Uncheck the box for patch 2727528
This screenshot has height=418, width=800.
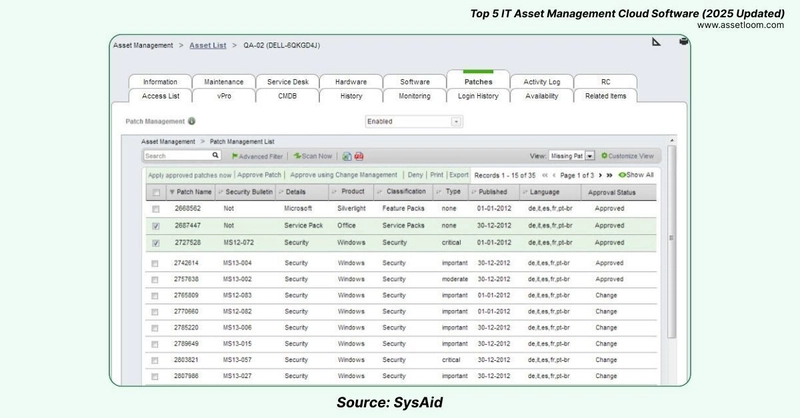pos(156,243)
